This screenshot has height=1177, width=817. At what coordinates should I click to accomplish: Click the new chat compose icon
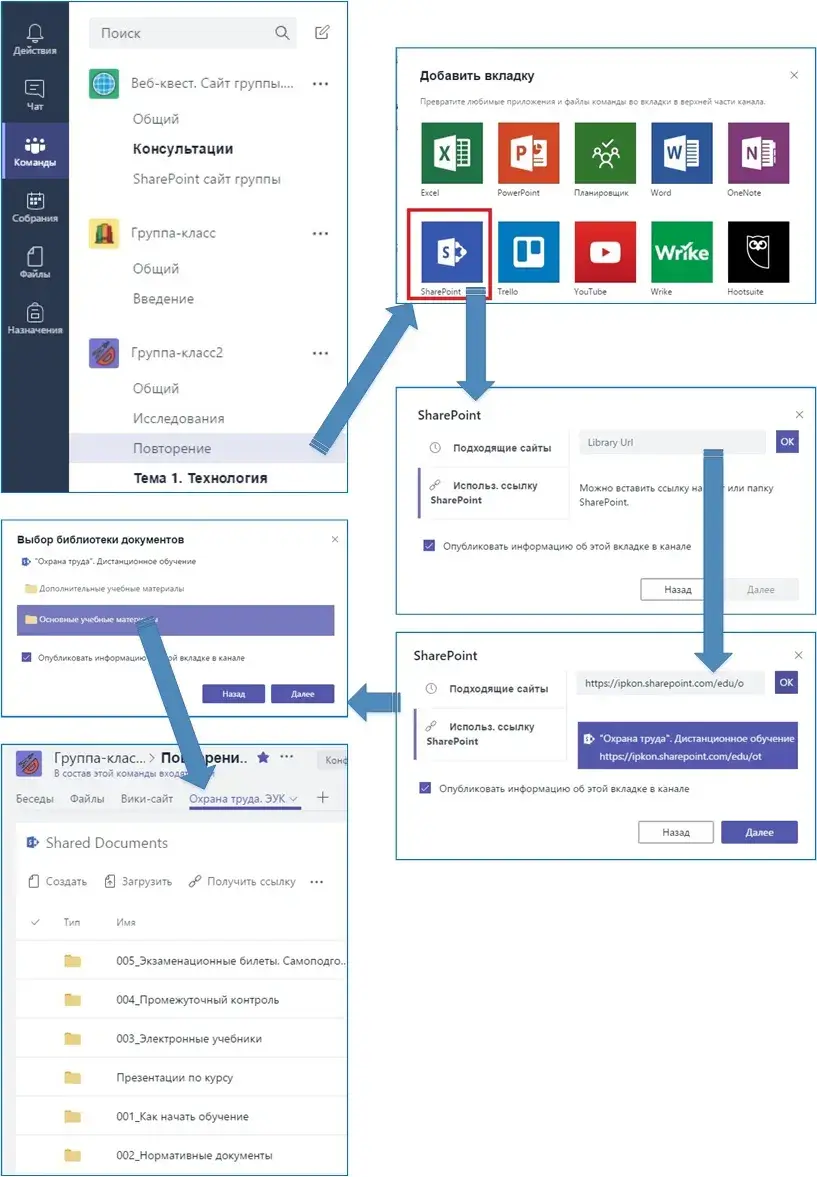[321, 33]
